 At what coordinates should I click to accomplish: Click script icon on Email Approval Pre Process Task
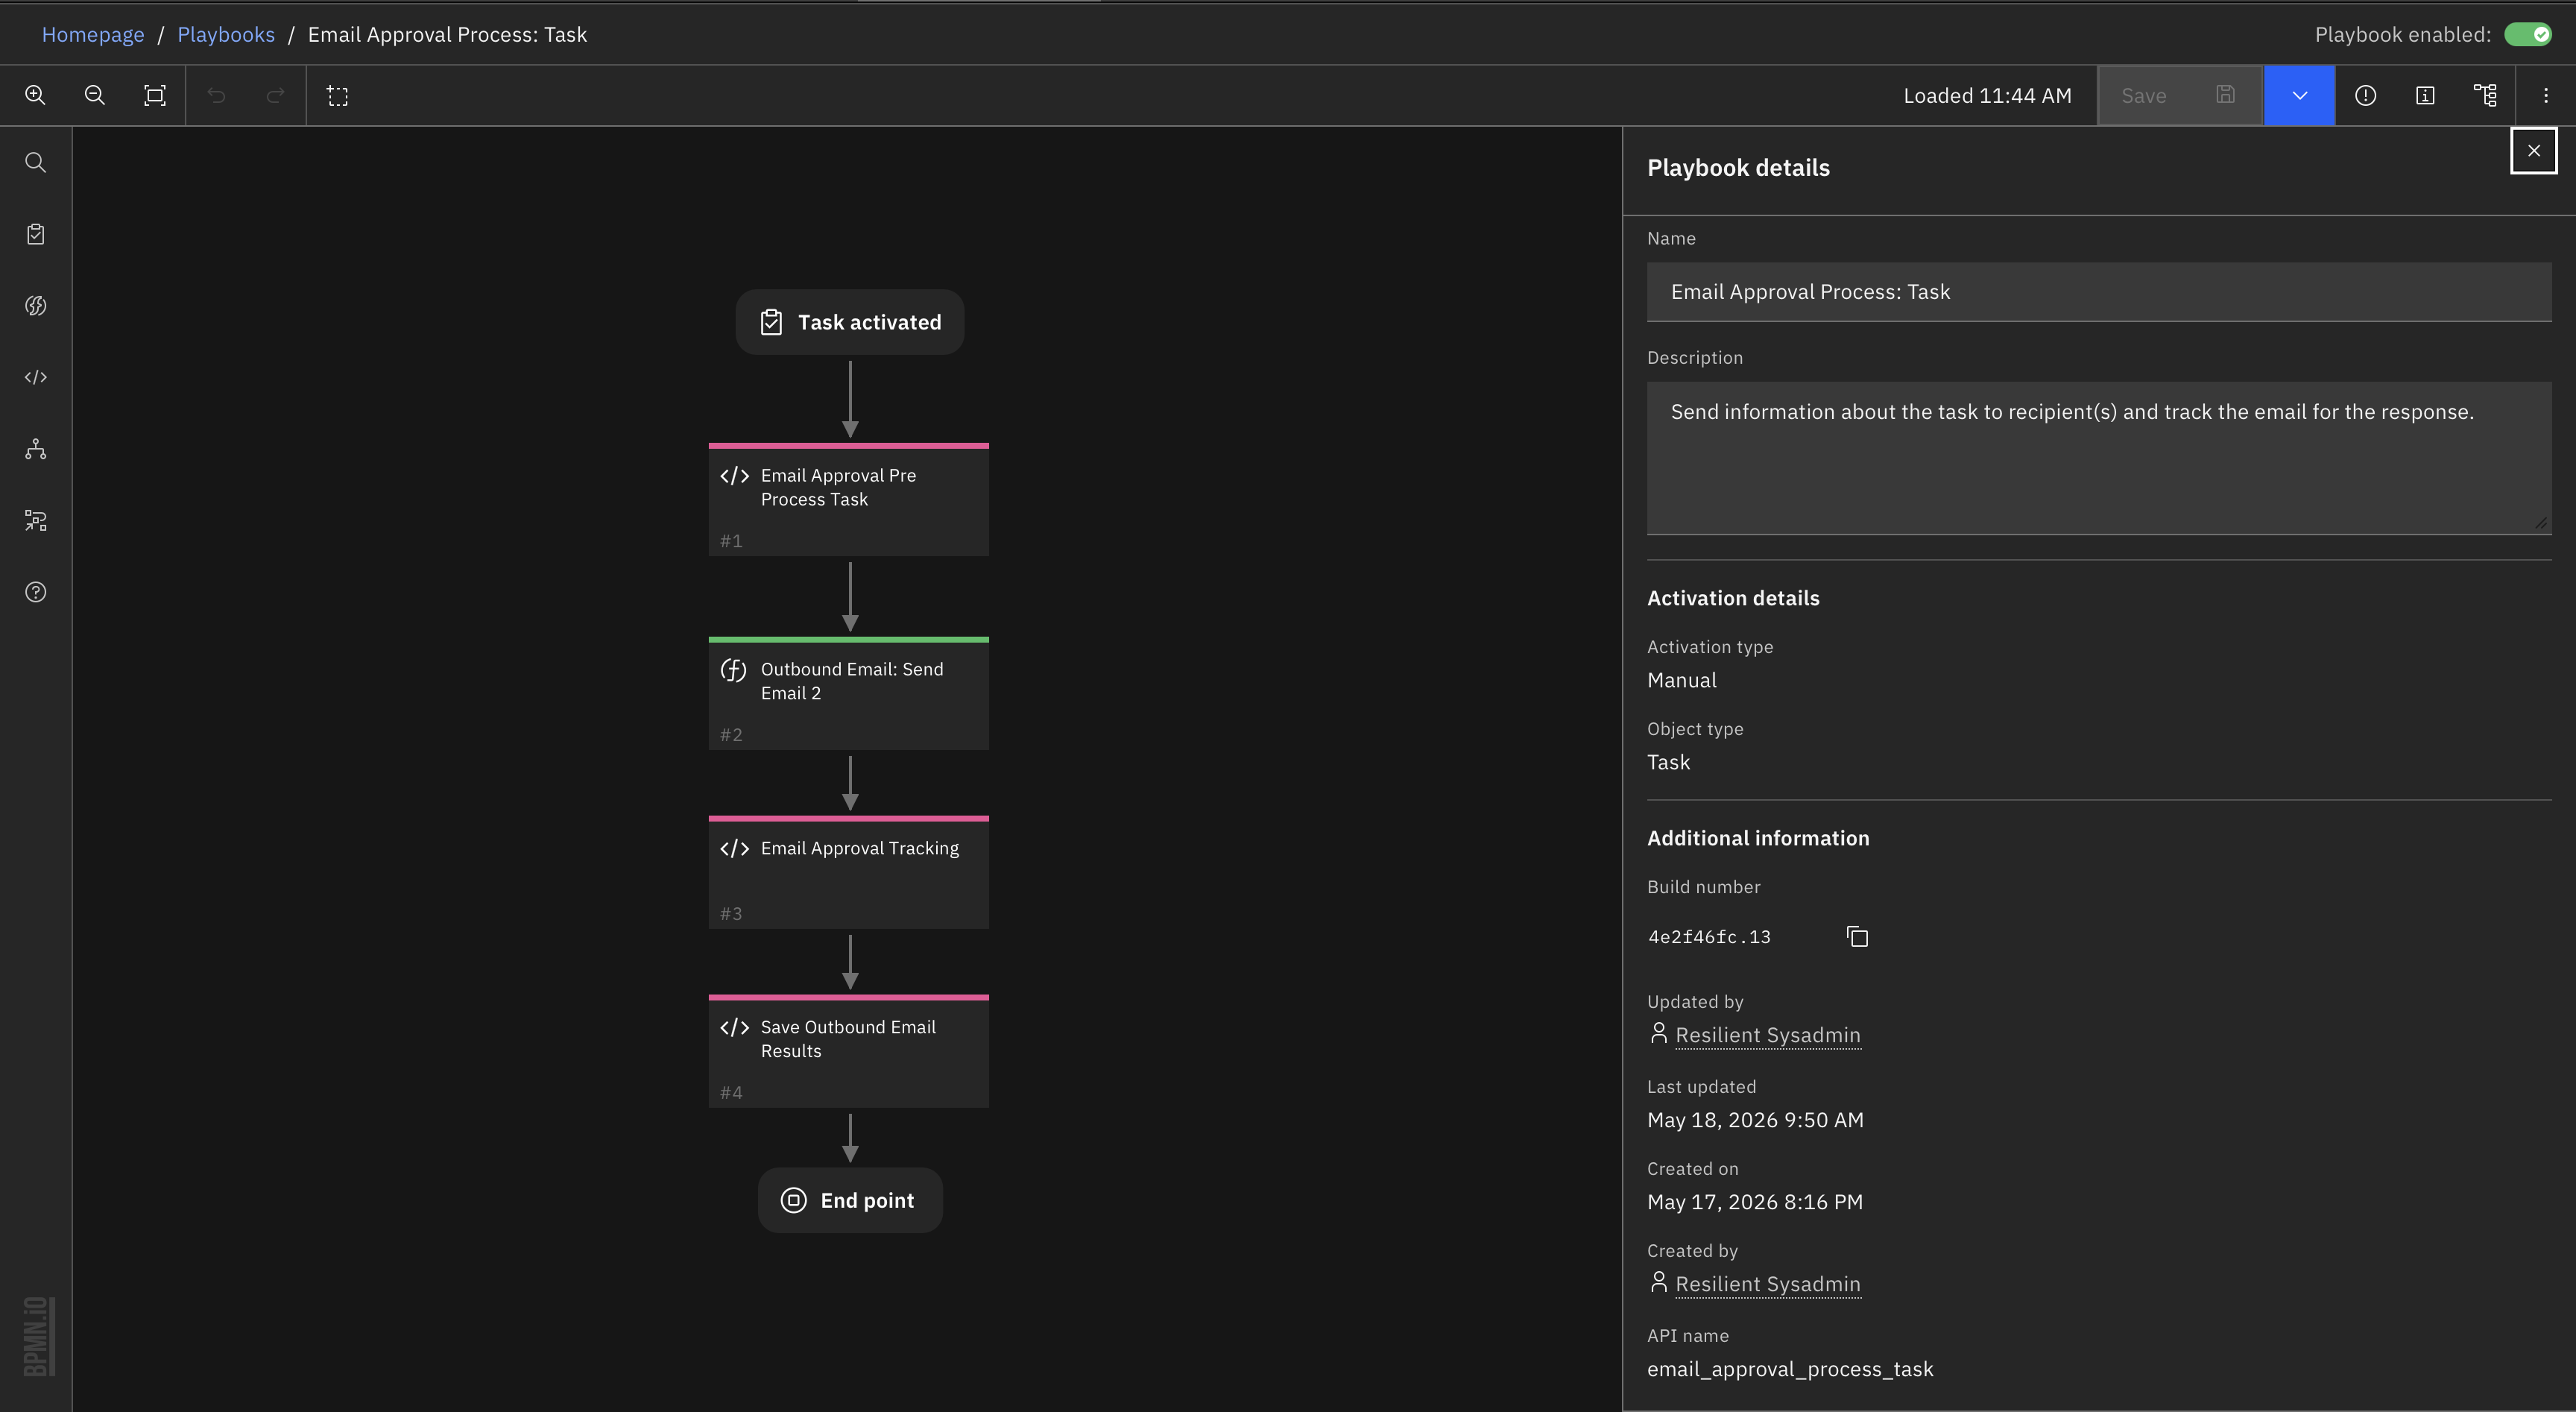point(735,476)
